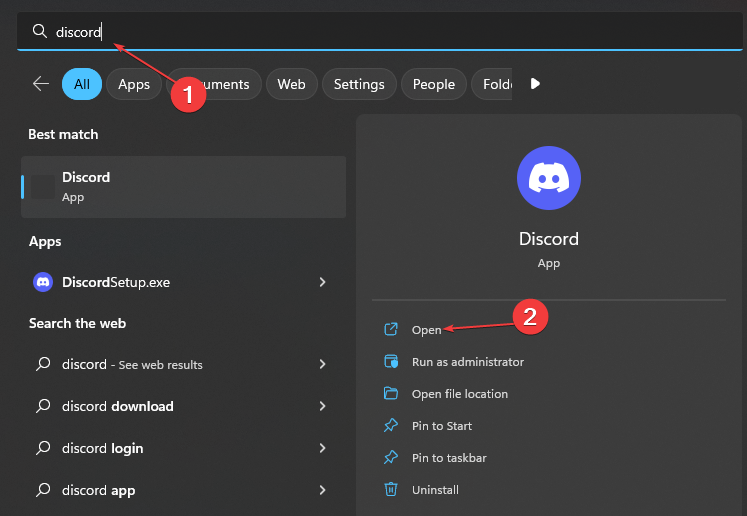Open the Discord App best match result
Viewport: 747px width, 516px height.
tap(183, 187)
